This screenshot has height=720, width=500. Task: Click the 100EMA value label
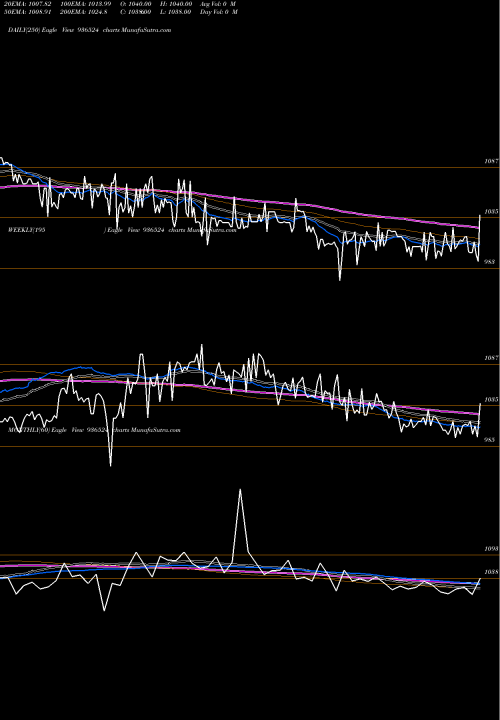(x=85, y=4)
